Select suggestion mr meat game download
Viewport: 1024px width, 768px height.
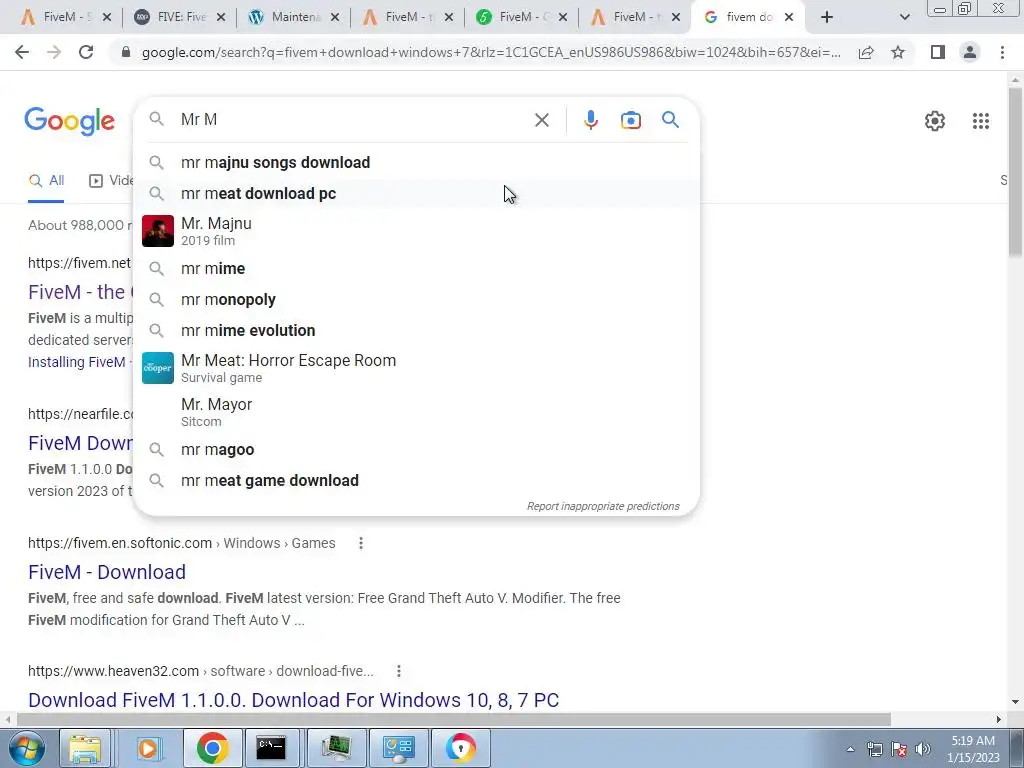point(416,481)
